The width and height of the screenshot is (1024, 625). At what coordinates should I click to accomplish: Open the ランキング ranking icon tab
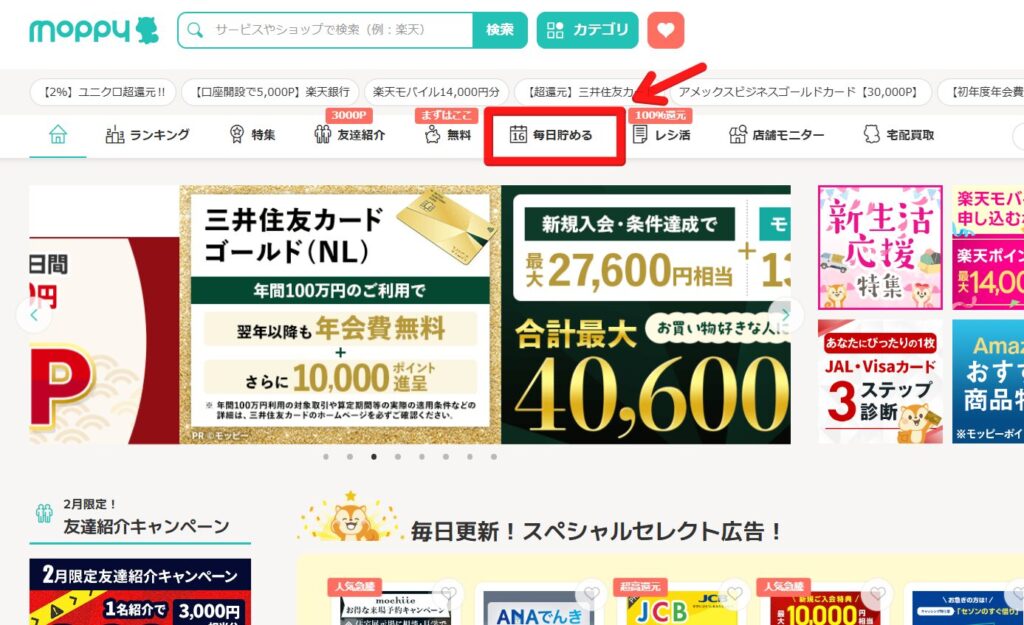click(x=114, y=135)
